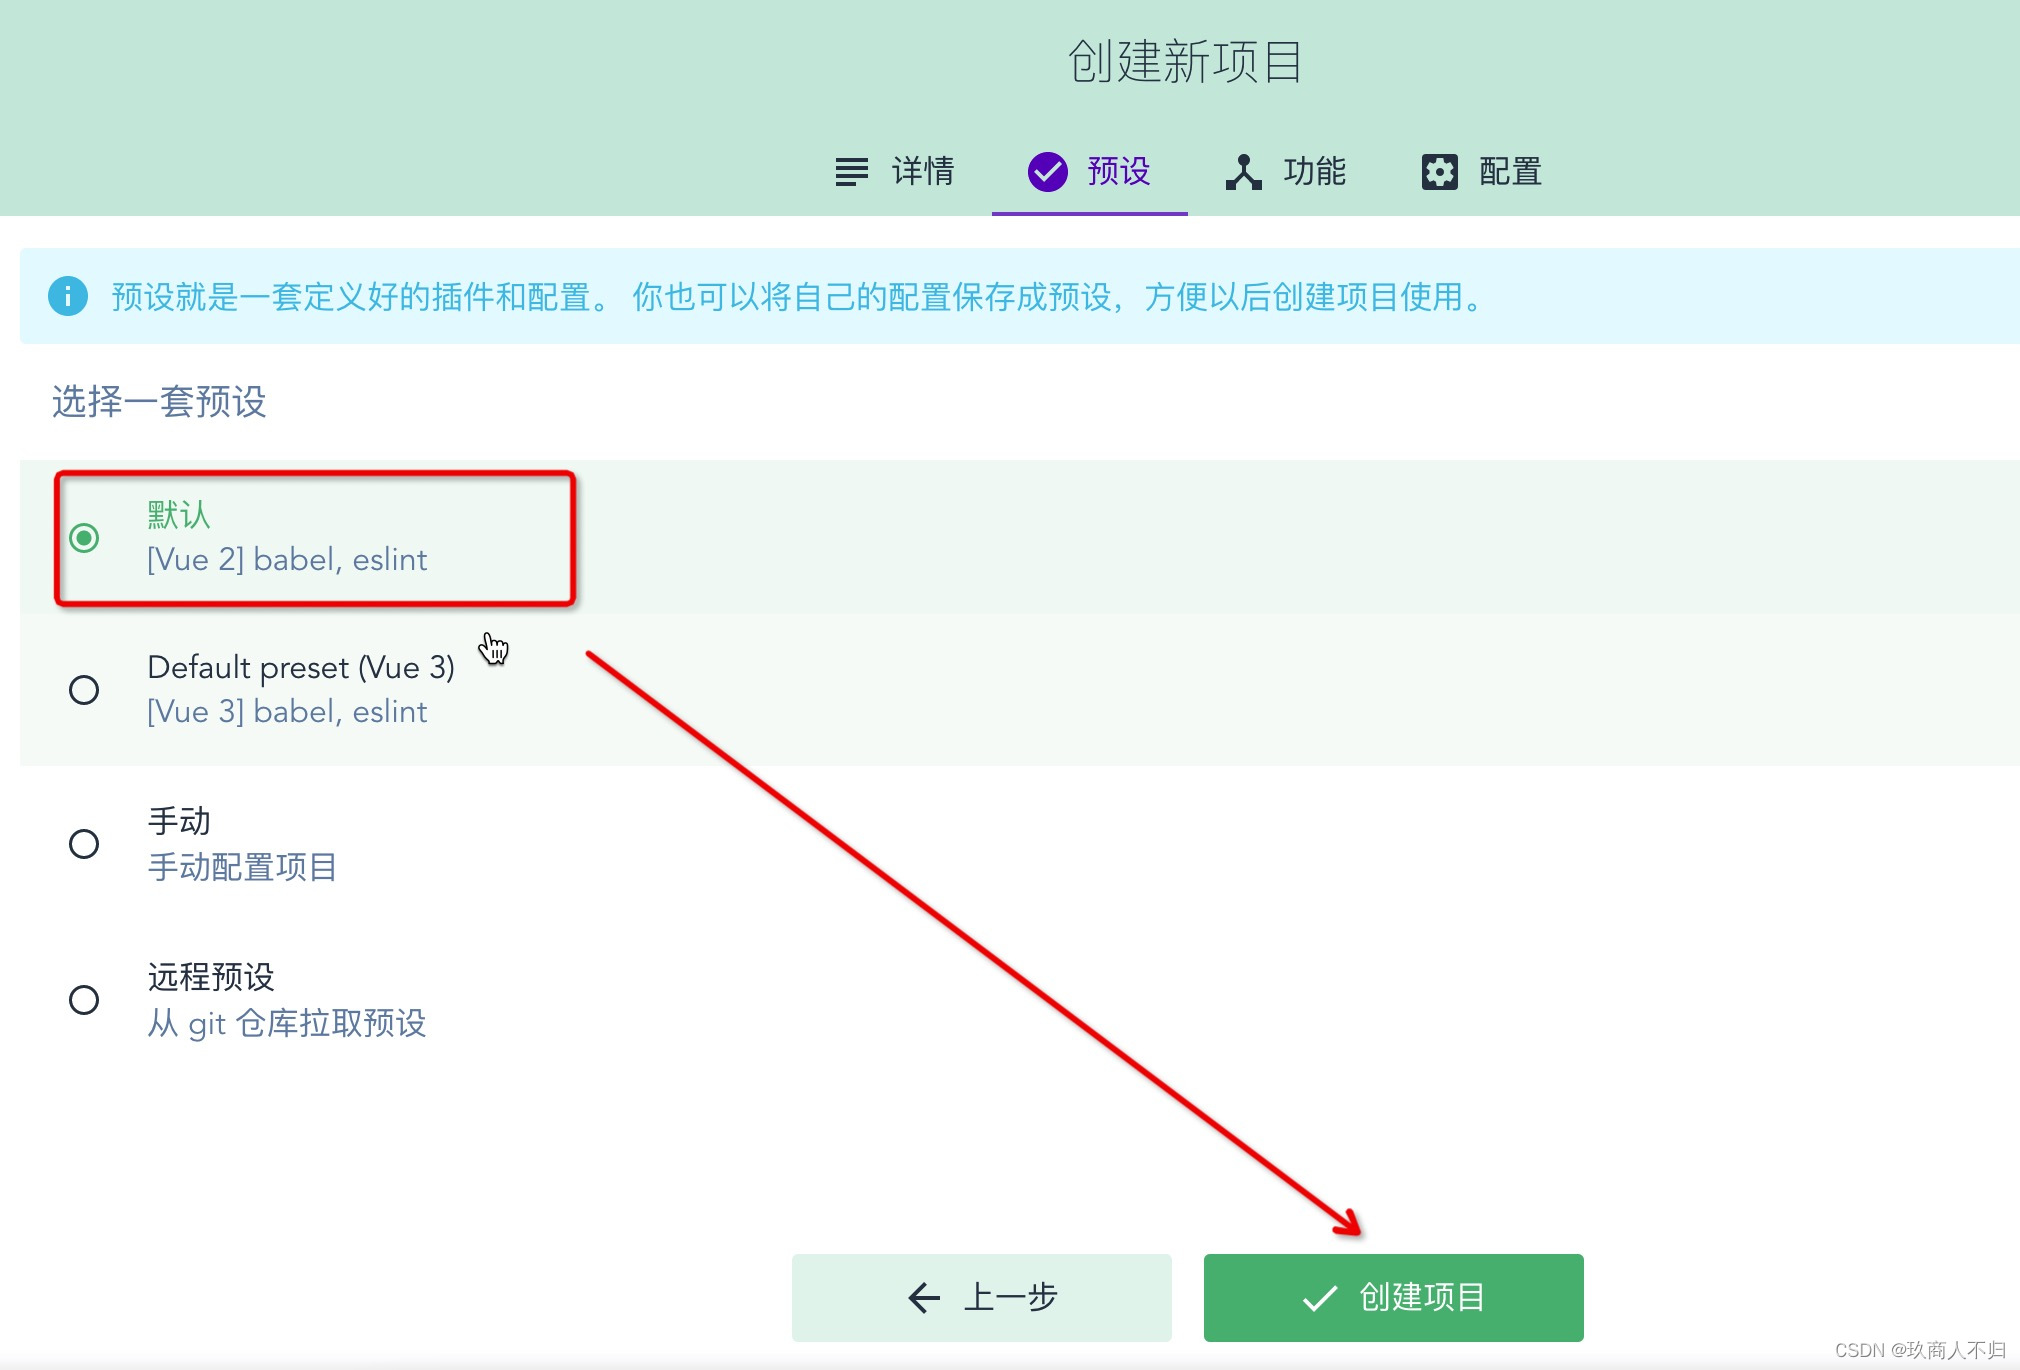Screen dimensions: 2020x1370
Task: Choose the 远程预设 remote preset radio
Action: pos(84,1000)
